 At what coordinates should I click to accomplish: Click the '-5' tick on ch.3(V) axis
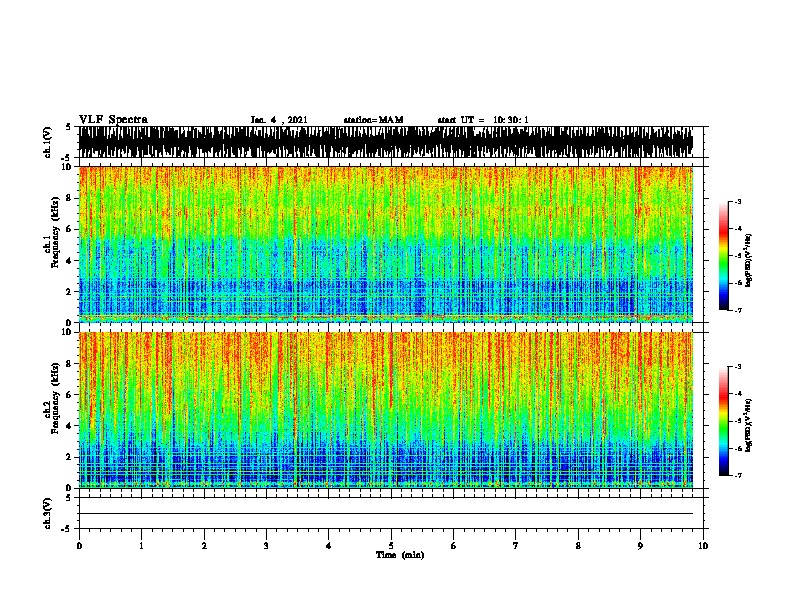[x=67, y=529]
